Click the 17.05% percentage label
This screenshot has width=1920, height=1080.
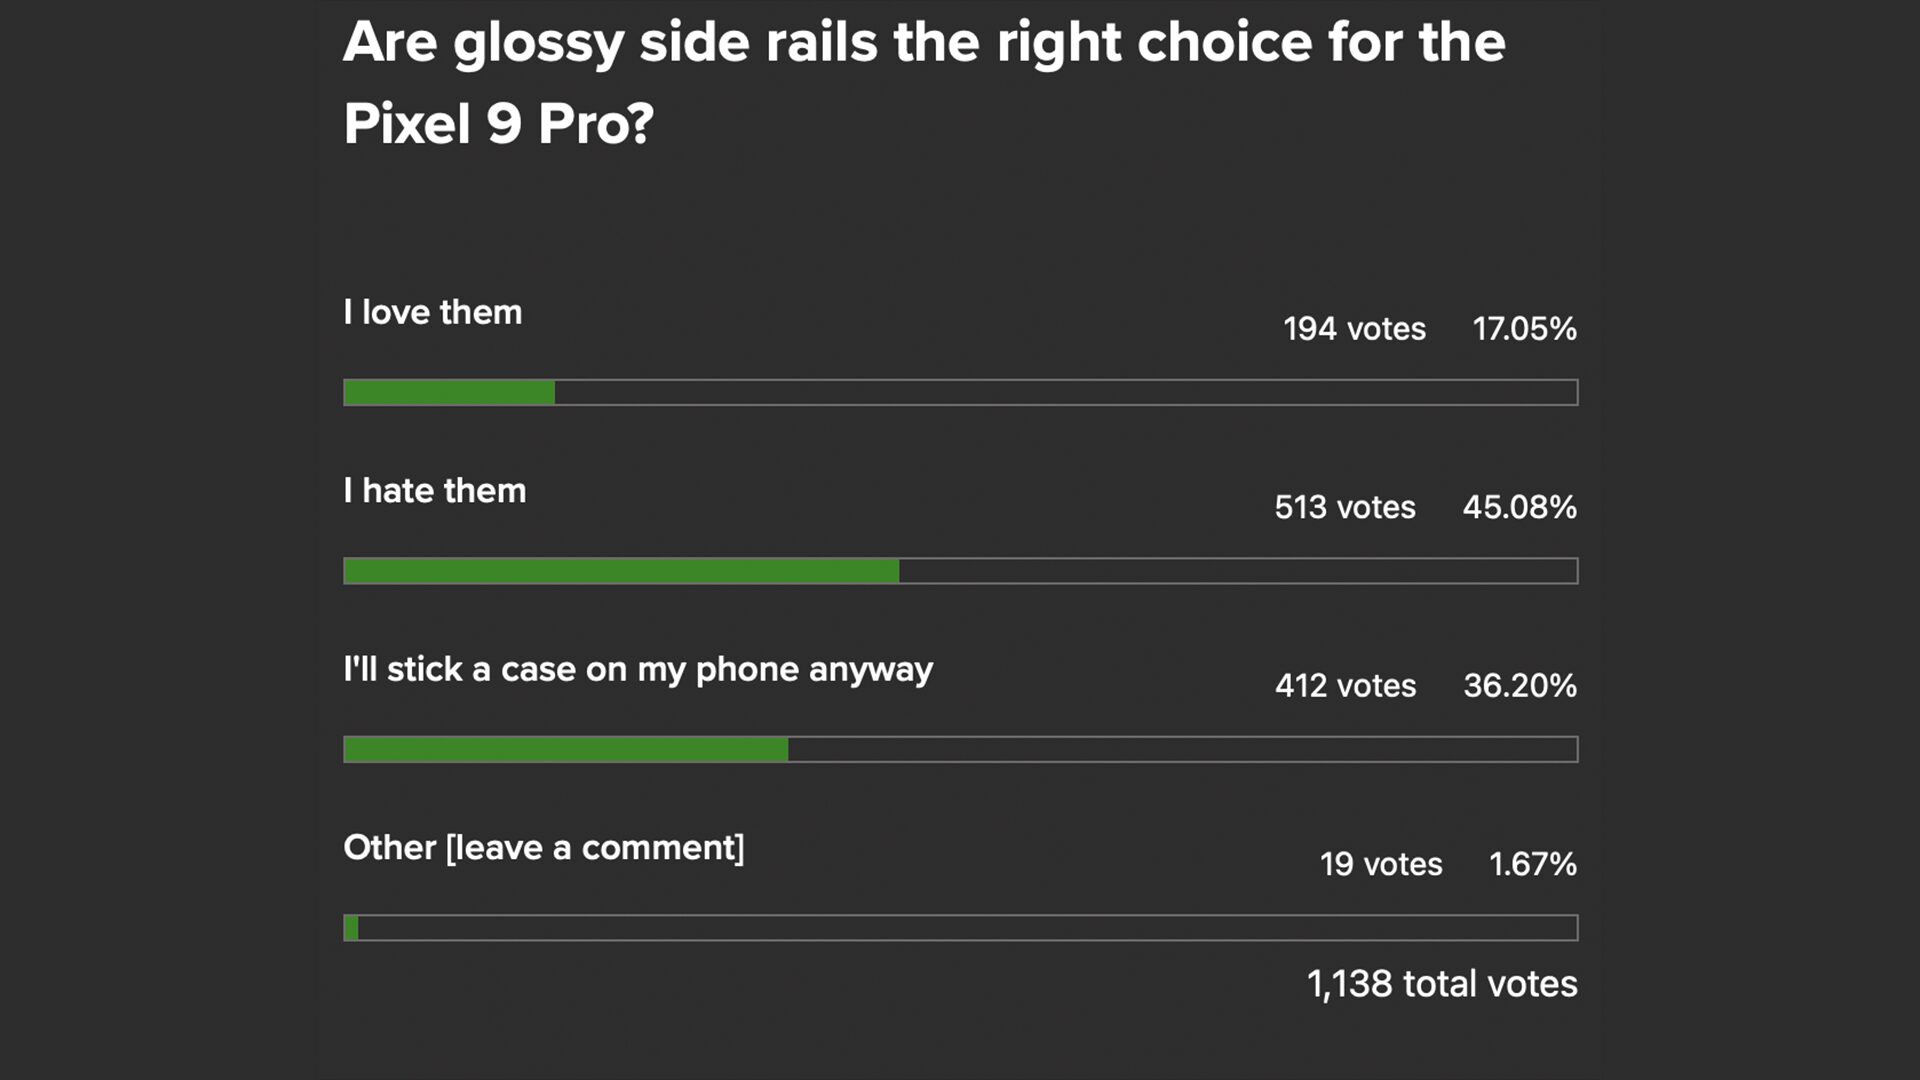coord(1524,329)
